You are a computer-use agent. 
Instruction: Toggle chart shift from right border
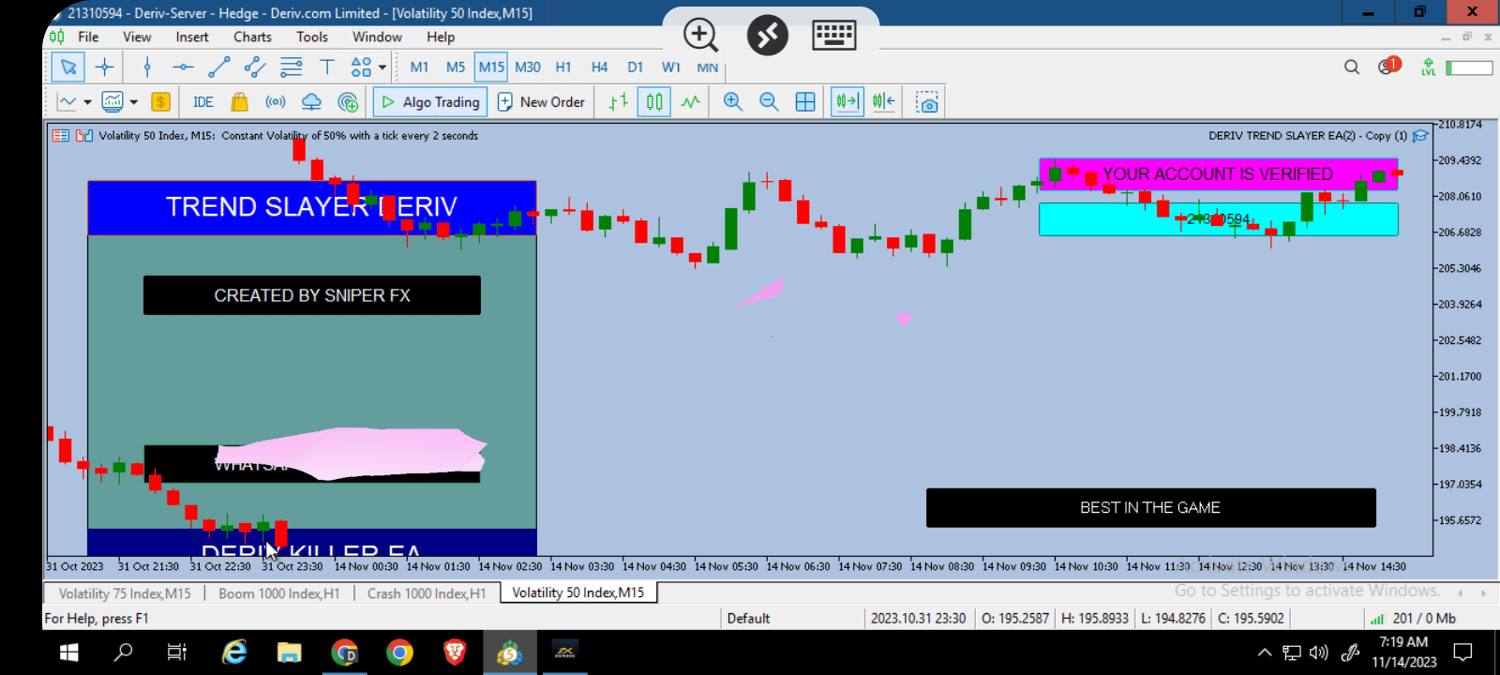click(883, 102)
